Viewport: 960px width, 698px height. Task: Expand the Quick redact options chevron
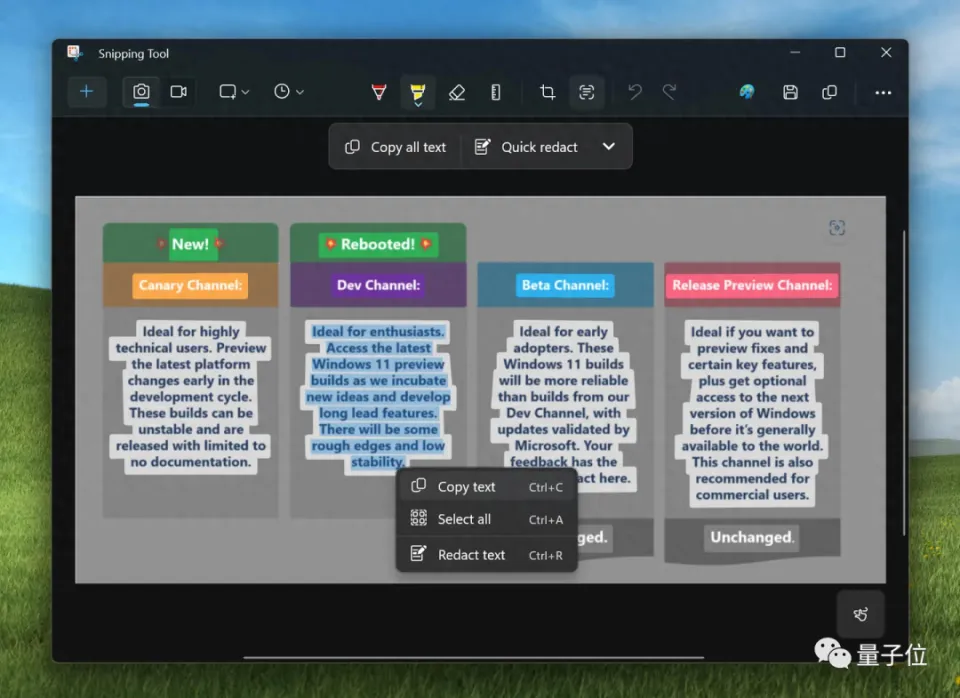(x=608, y=147)
